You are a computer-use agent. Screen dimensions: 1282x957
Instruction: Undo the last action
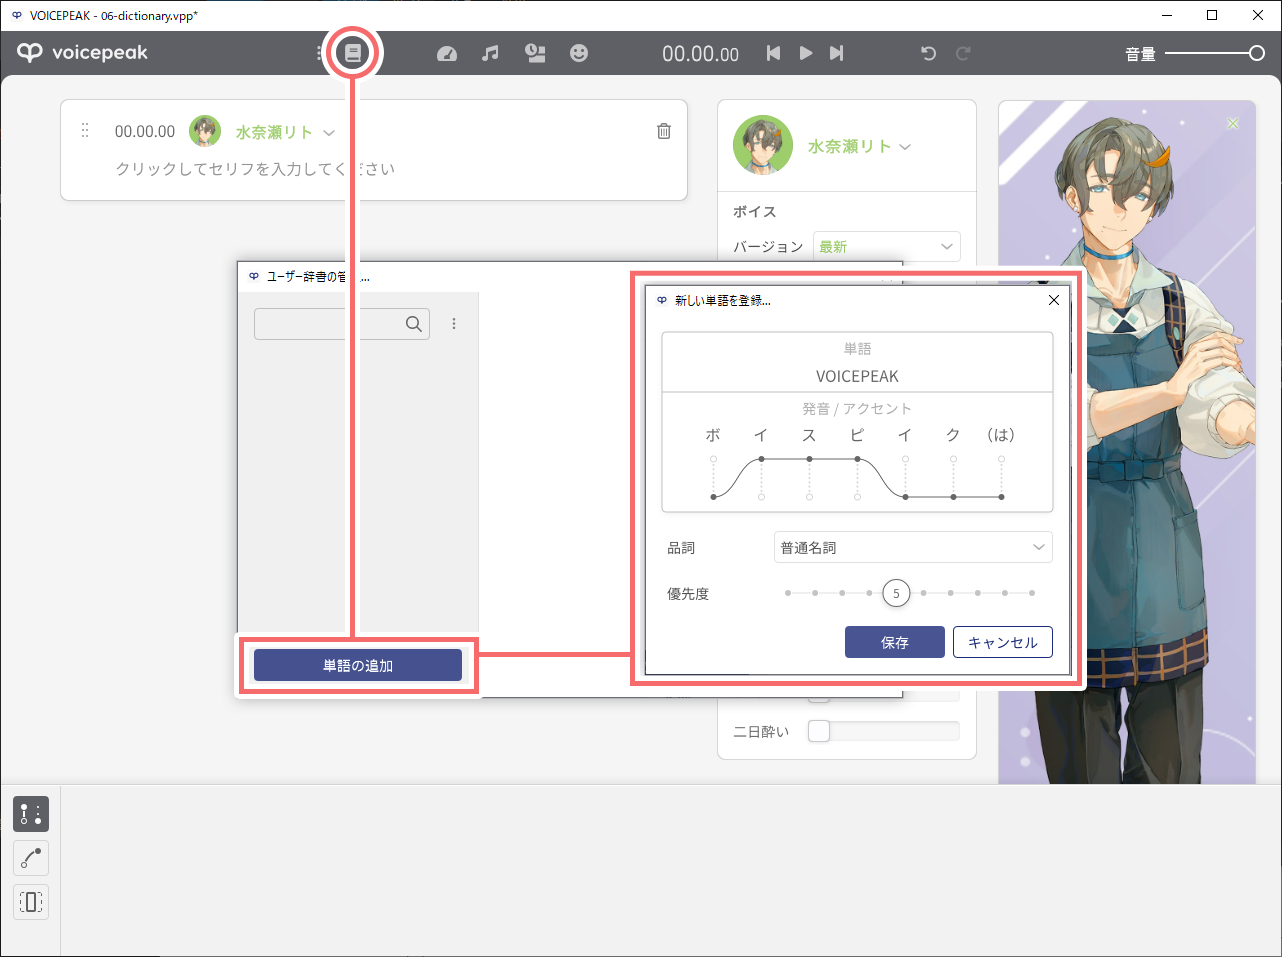[929, 54]
